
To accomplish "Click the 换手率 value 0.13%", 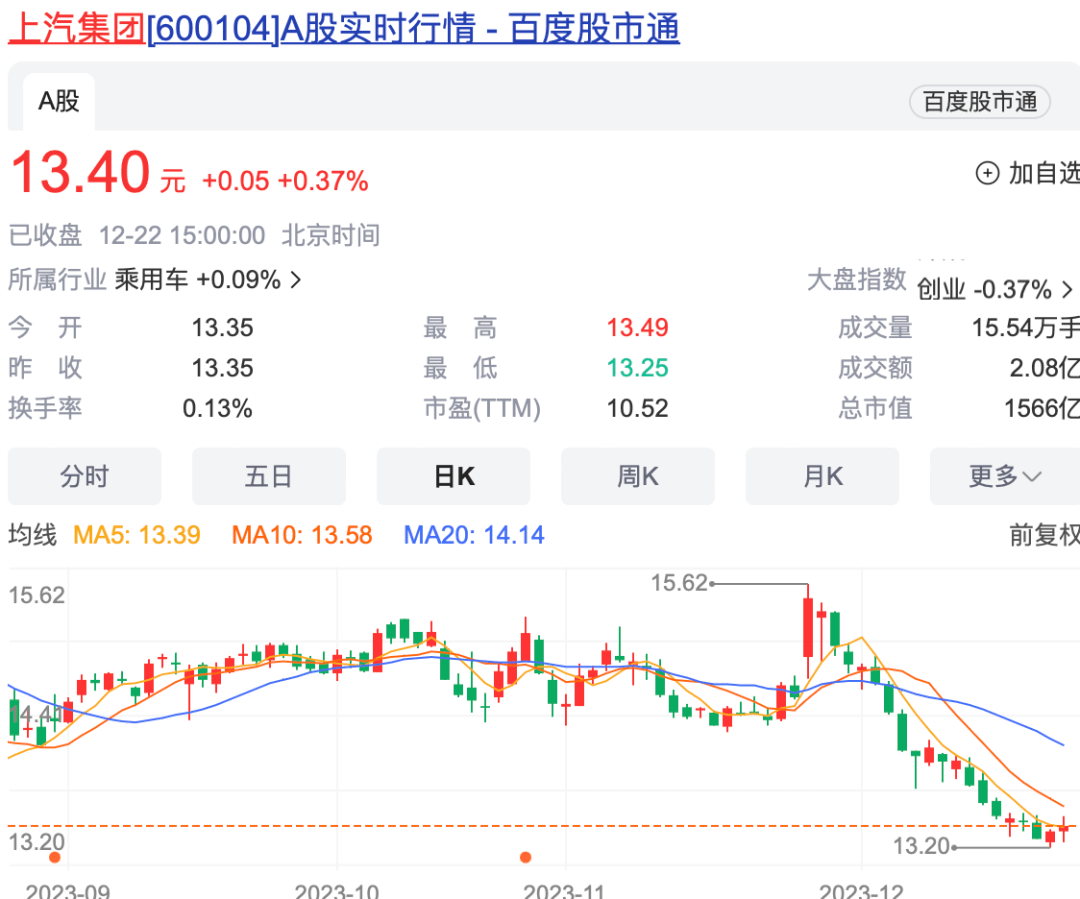I will (218, 409).
